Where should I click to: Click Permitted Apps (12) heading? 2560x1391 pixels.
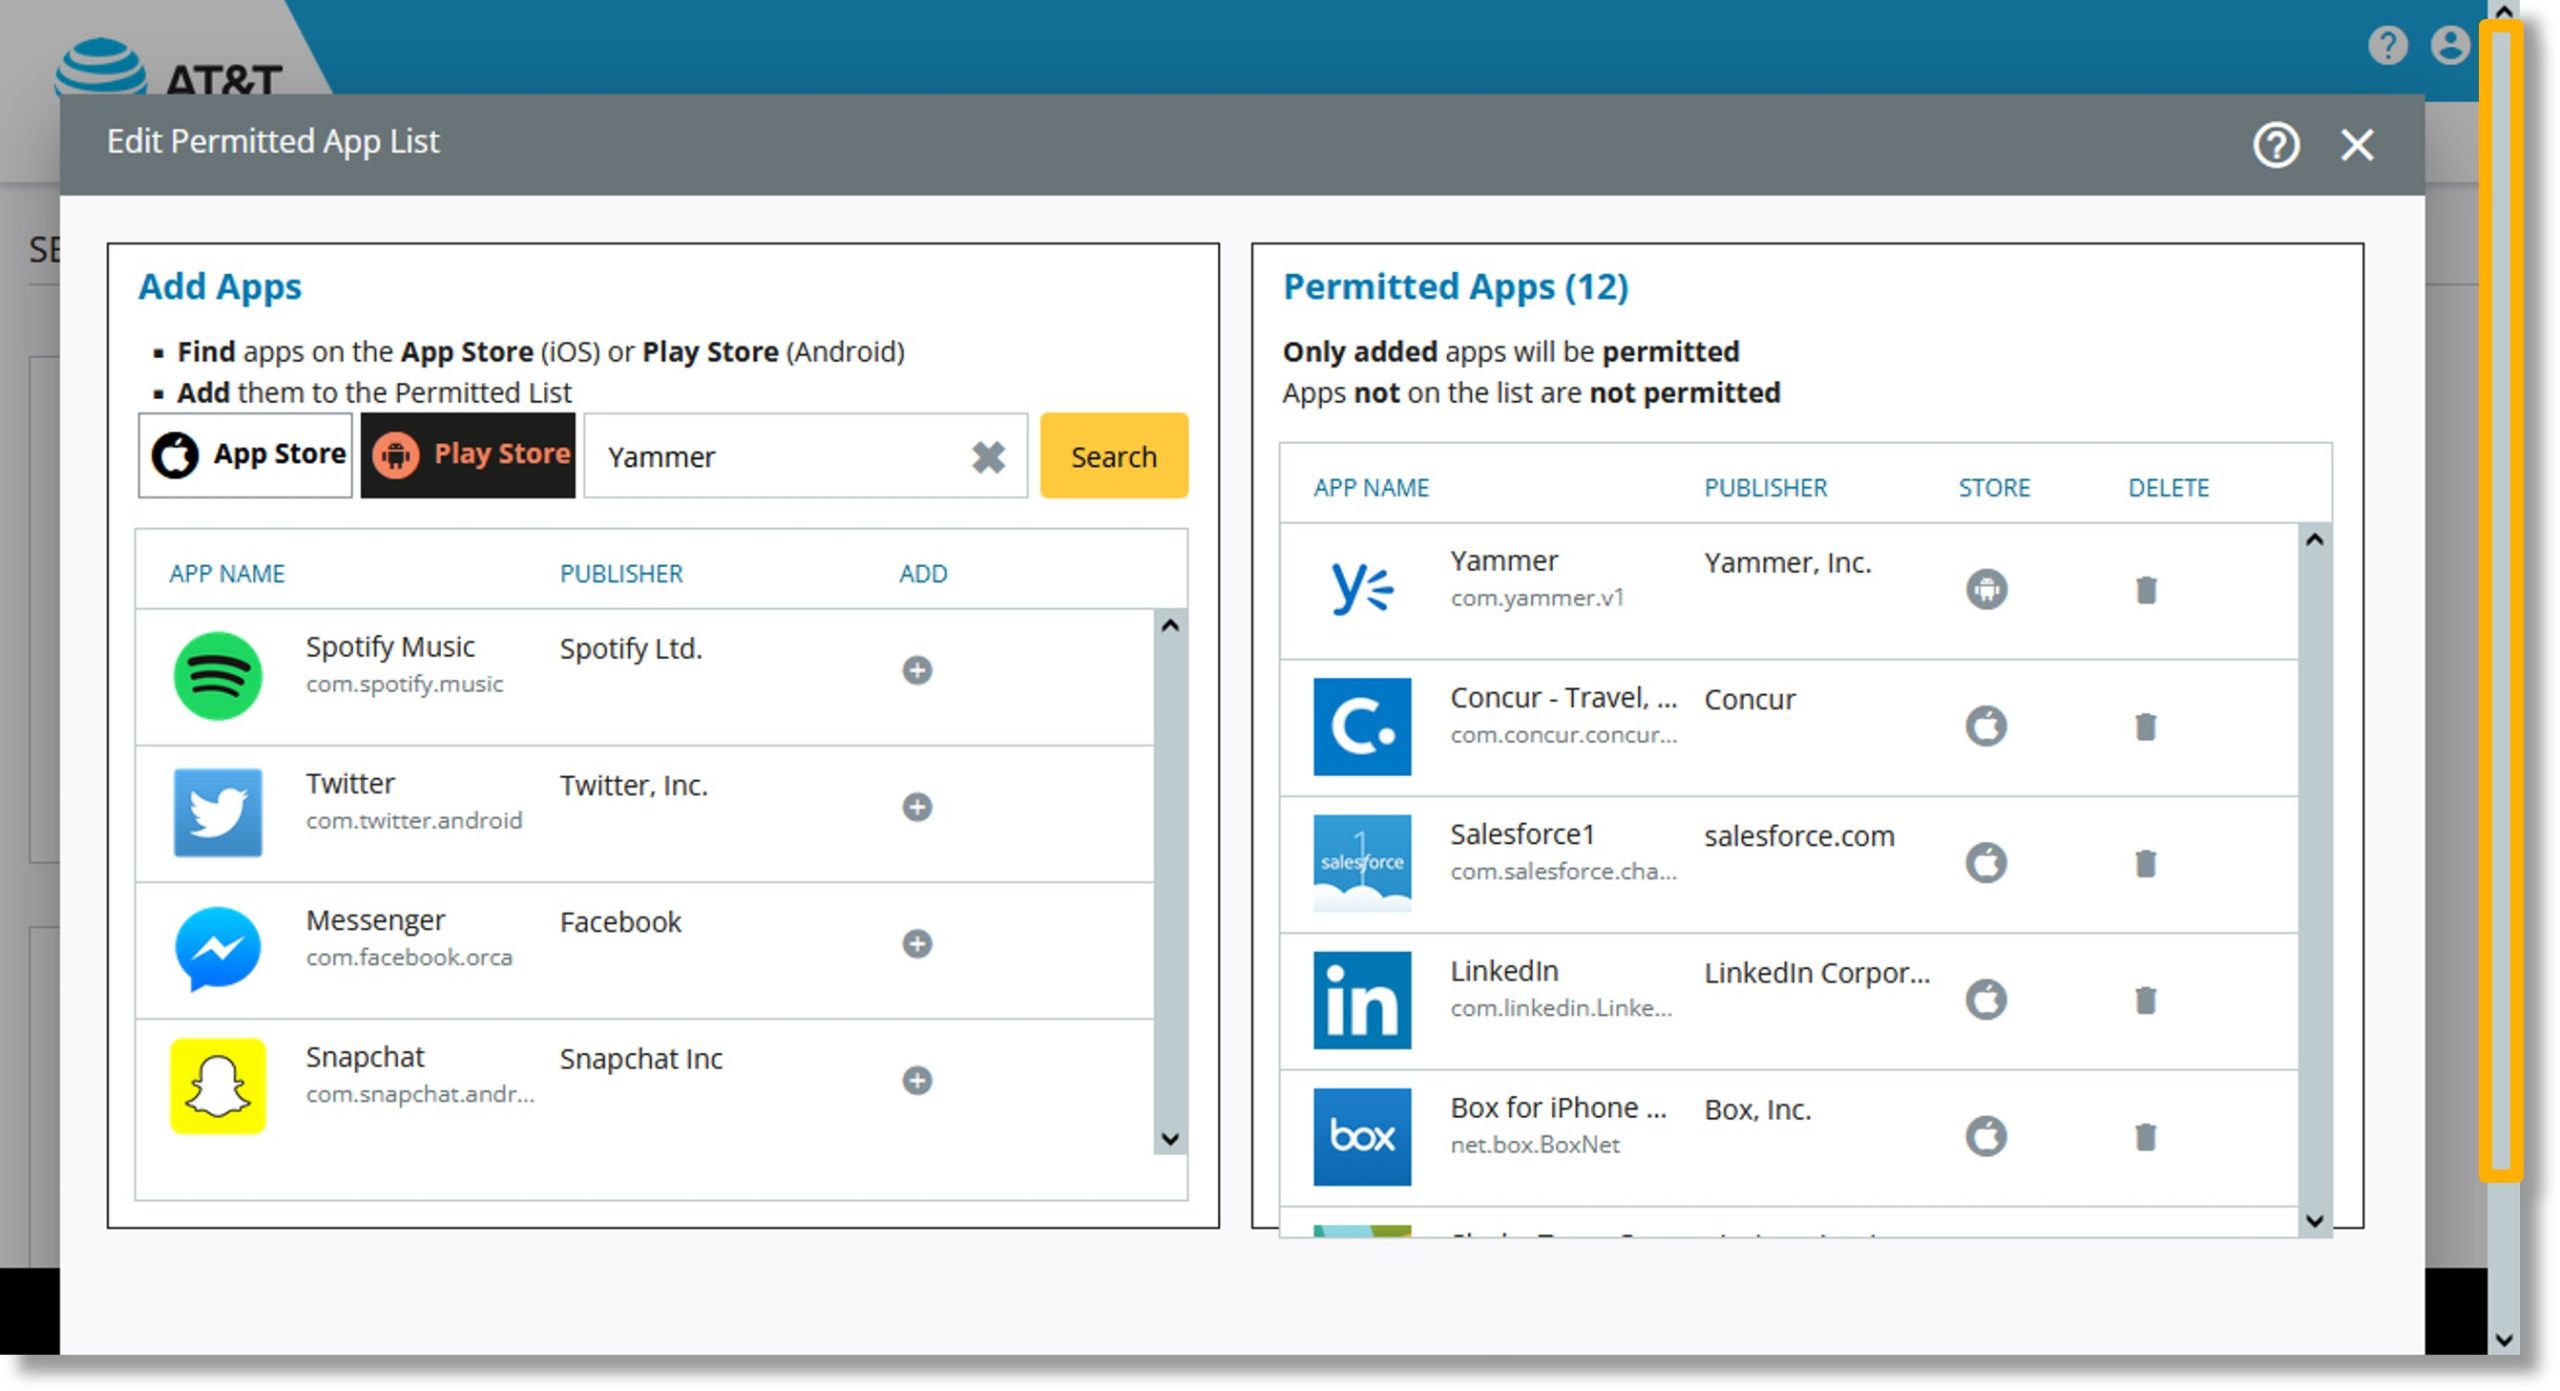click(x=1455, y=287)
